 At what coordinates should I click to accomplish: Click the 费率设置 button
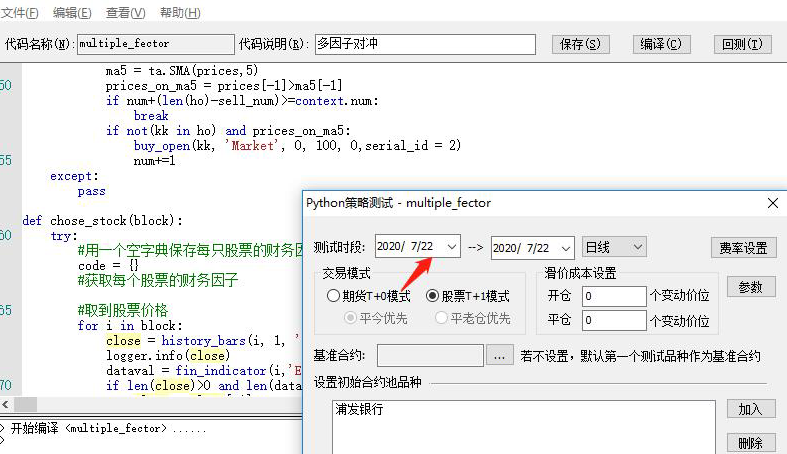pos(743,248)
